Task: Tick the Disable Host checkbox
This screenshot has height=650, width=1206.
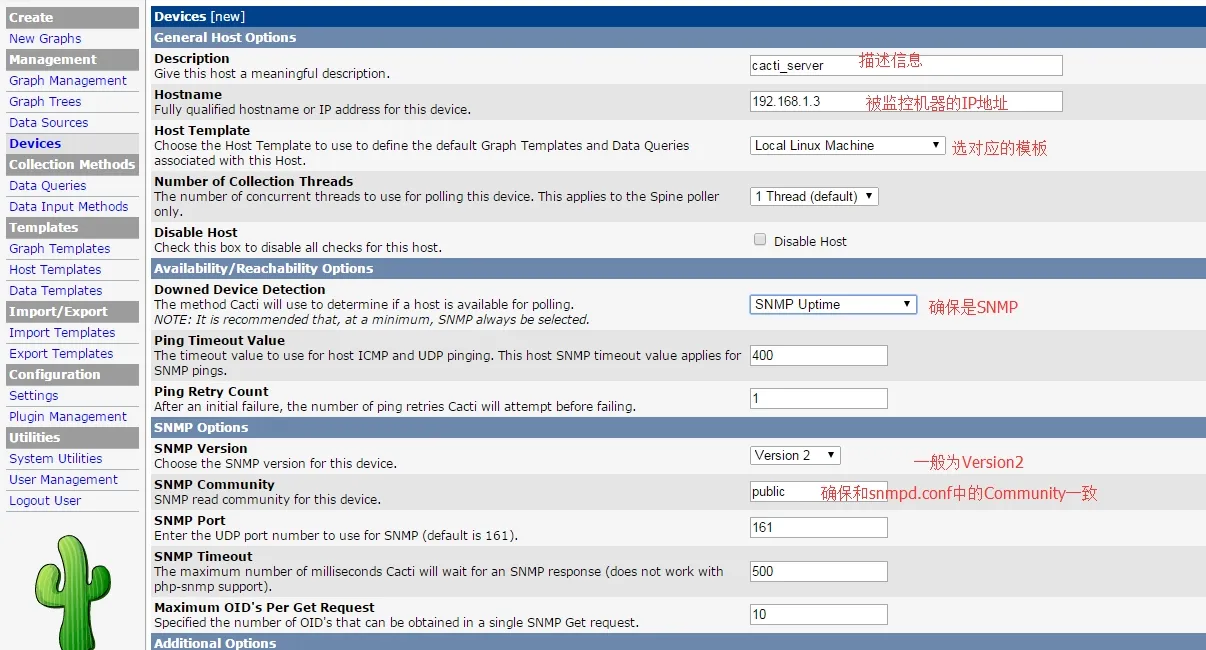Action: point(760,240)
